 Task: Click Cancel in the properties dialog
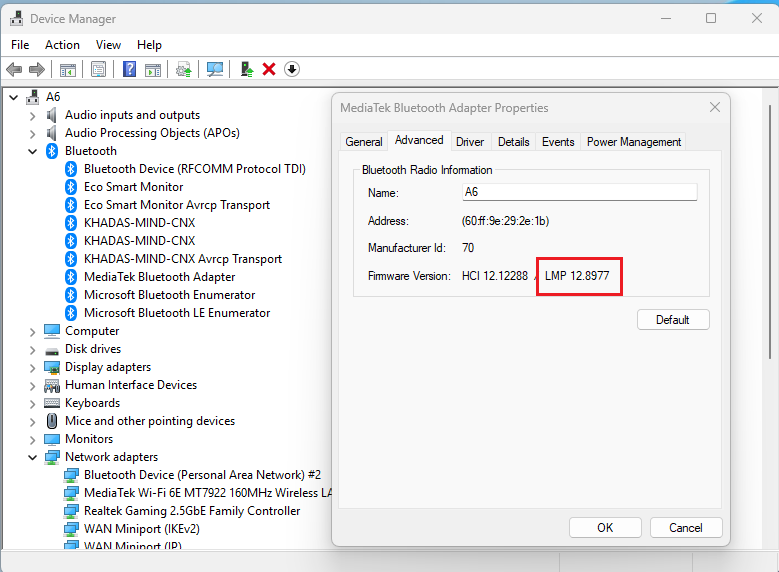click(x=686, y=527)
